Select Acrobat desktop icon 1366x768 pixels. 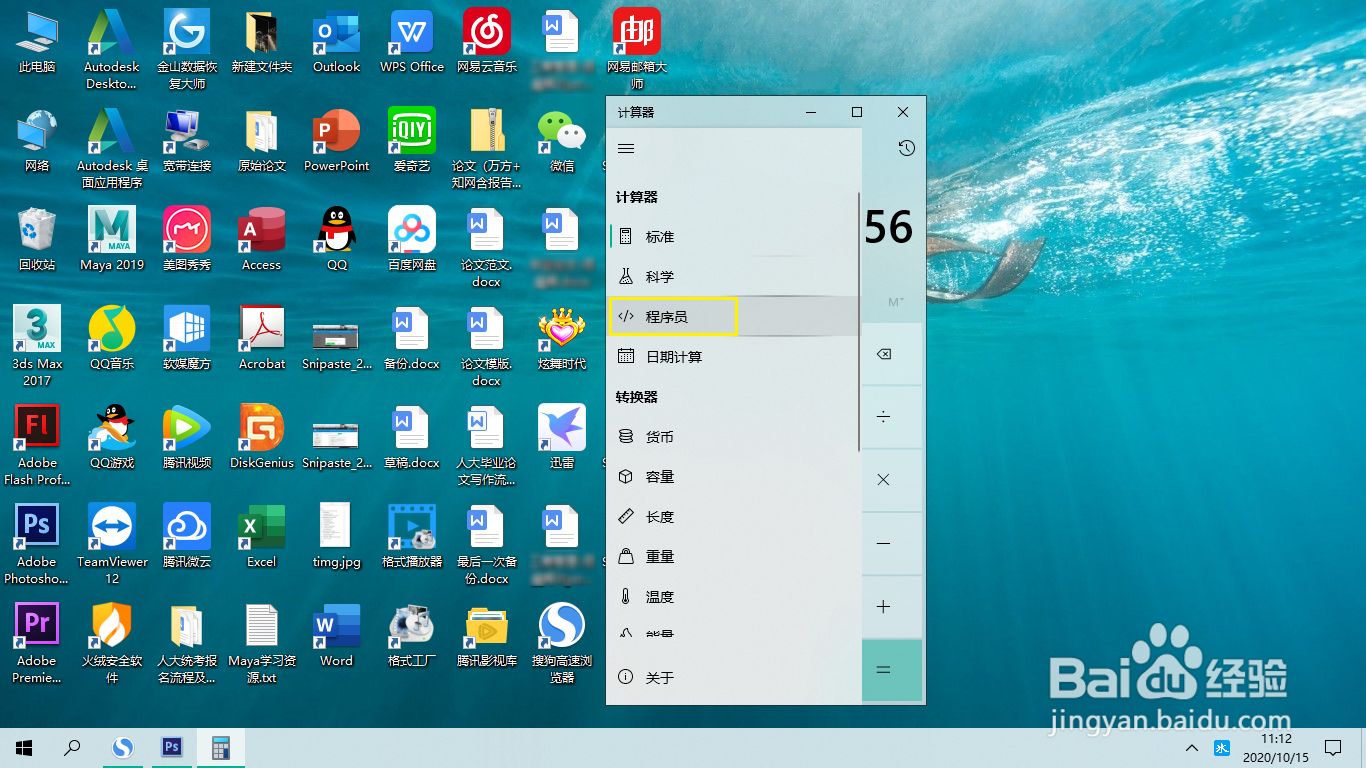[262, 340]
